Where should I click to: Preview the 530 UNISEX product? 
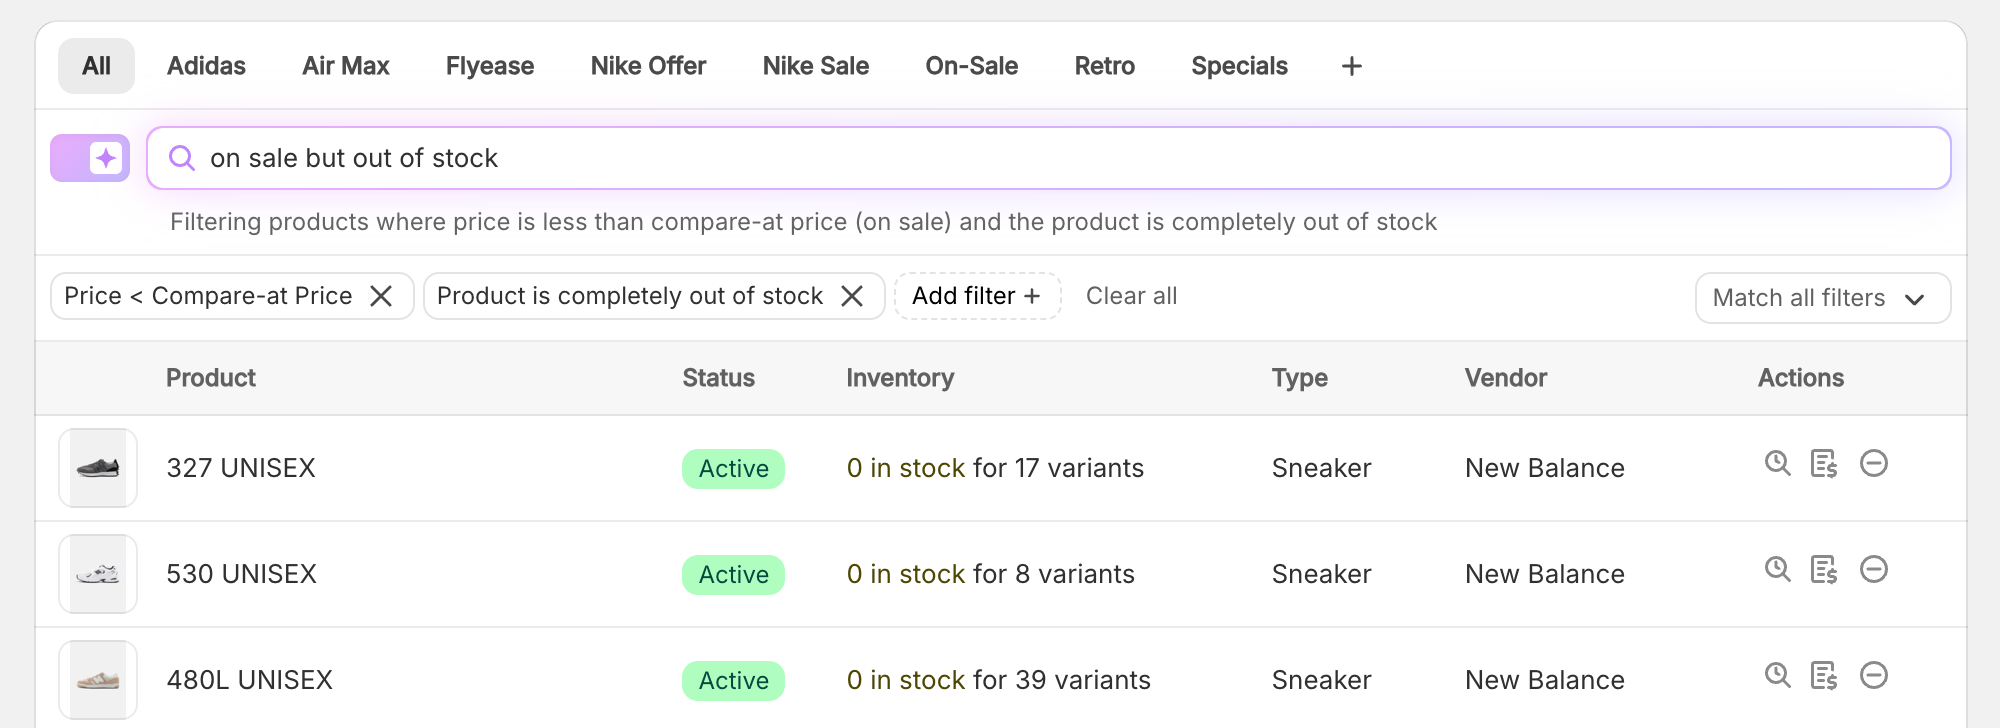[x=1777, y=569]
